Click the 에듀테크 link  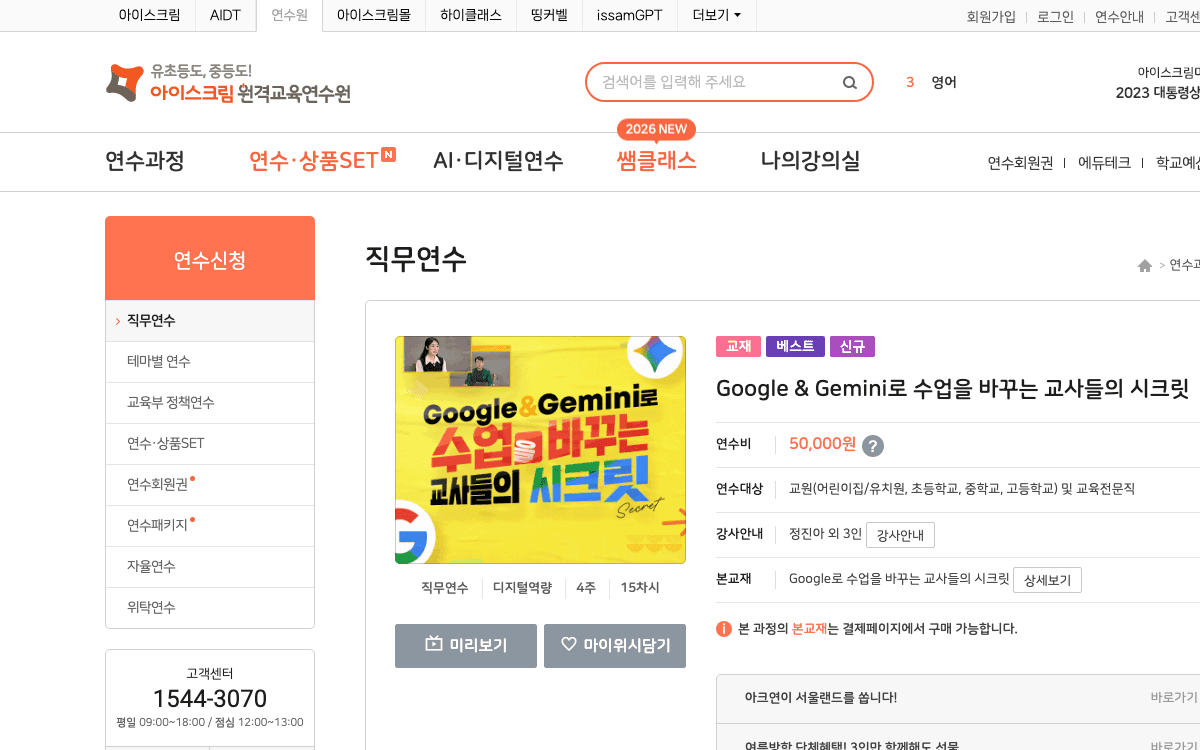click(x=1104, y=162)
